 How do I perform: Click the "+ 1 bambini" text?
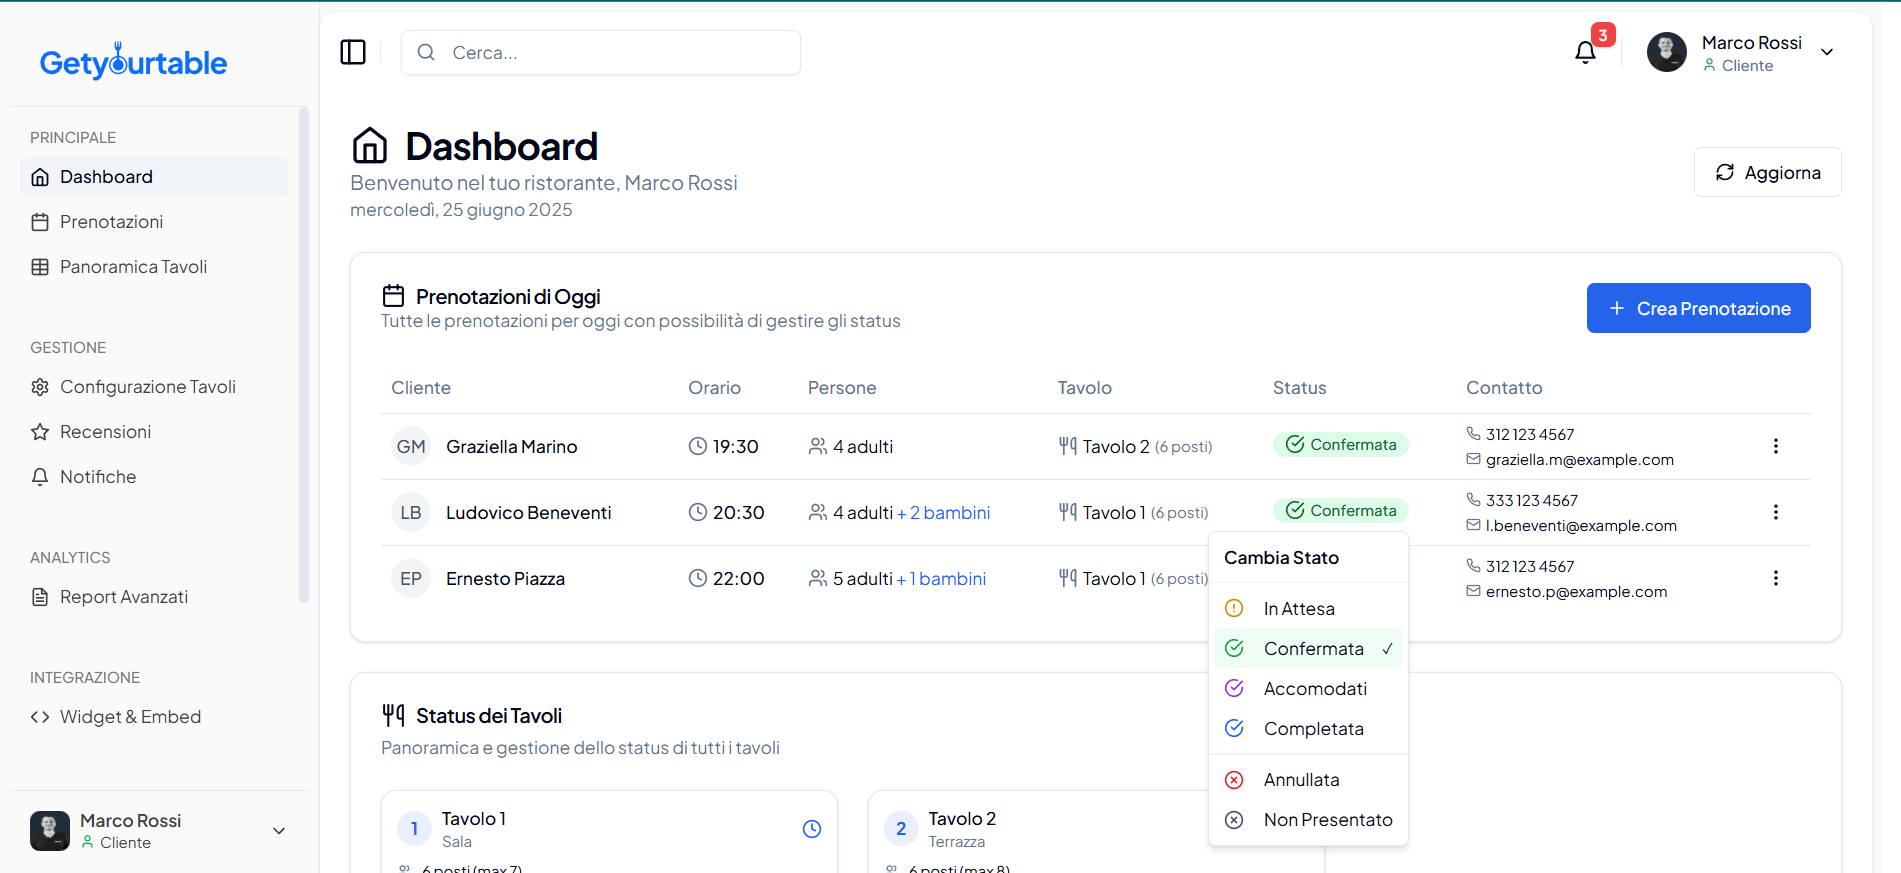click(941, 578)
